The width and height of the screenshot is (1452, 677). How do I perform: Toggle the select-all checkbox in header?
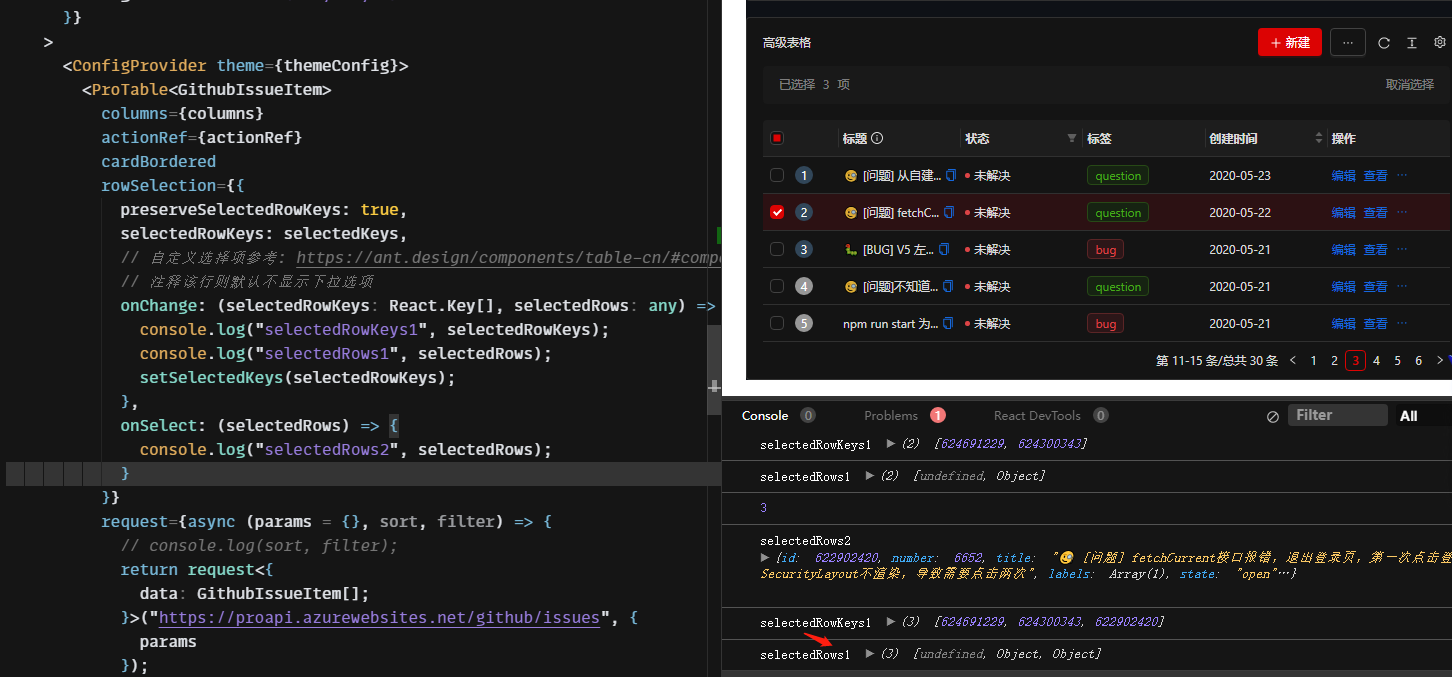[777, 138]
